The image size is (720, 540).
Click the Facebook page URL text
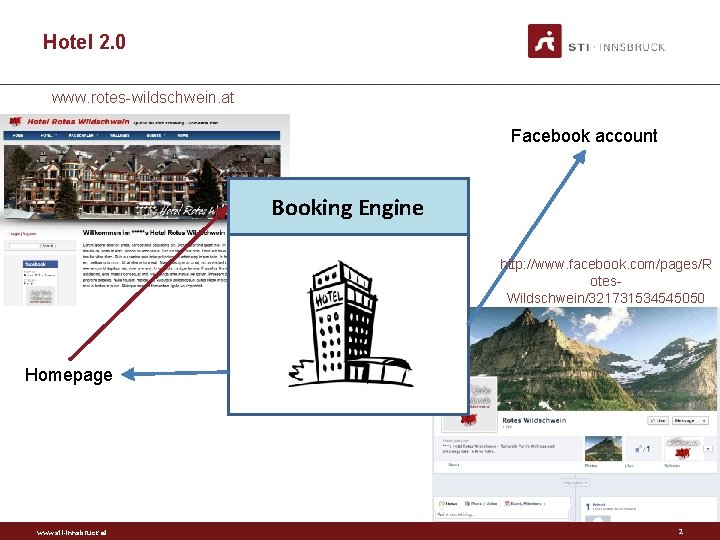click(x=606, y=281)
